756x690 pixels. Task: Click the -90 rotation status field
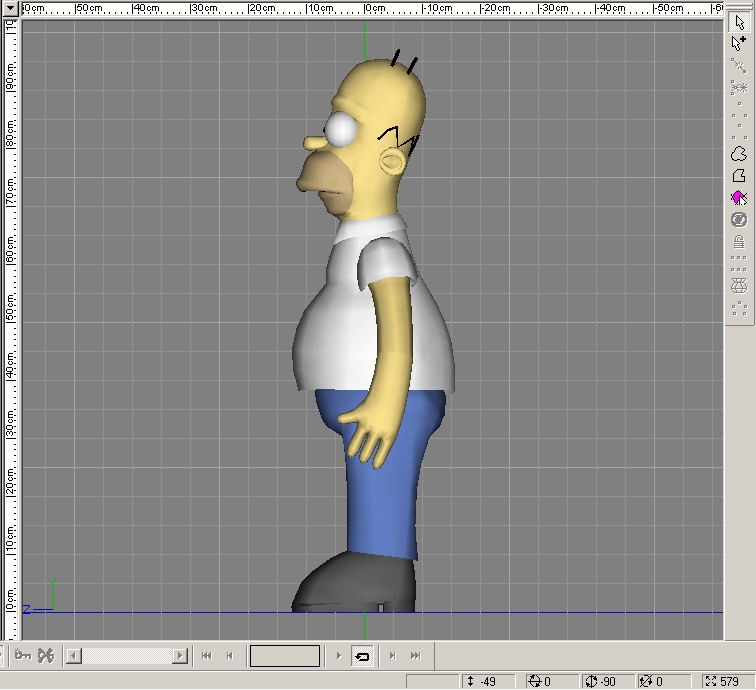(608, 681)
